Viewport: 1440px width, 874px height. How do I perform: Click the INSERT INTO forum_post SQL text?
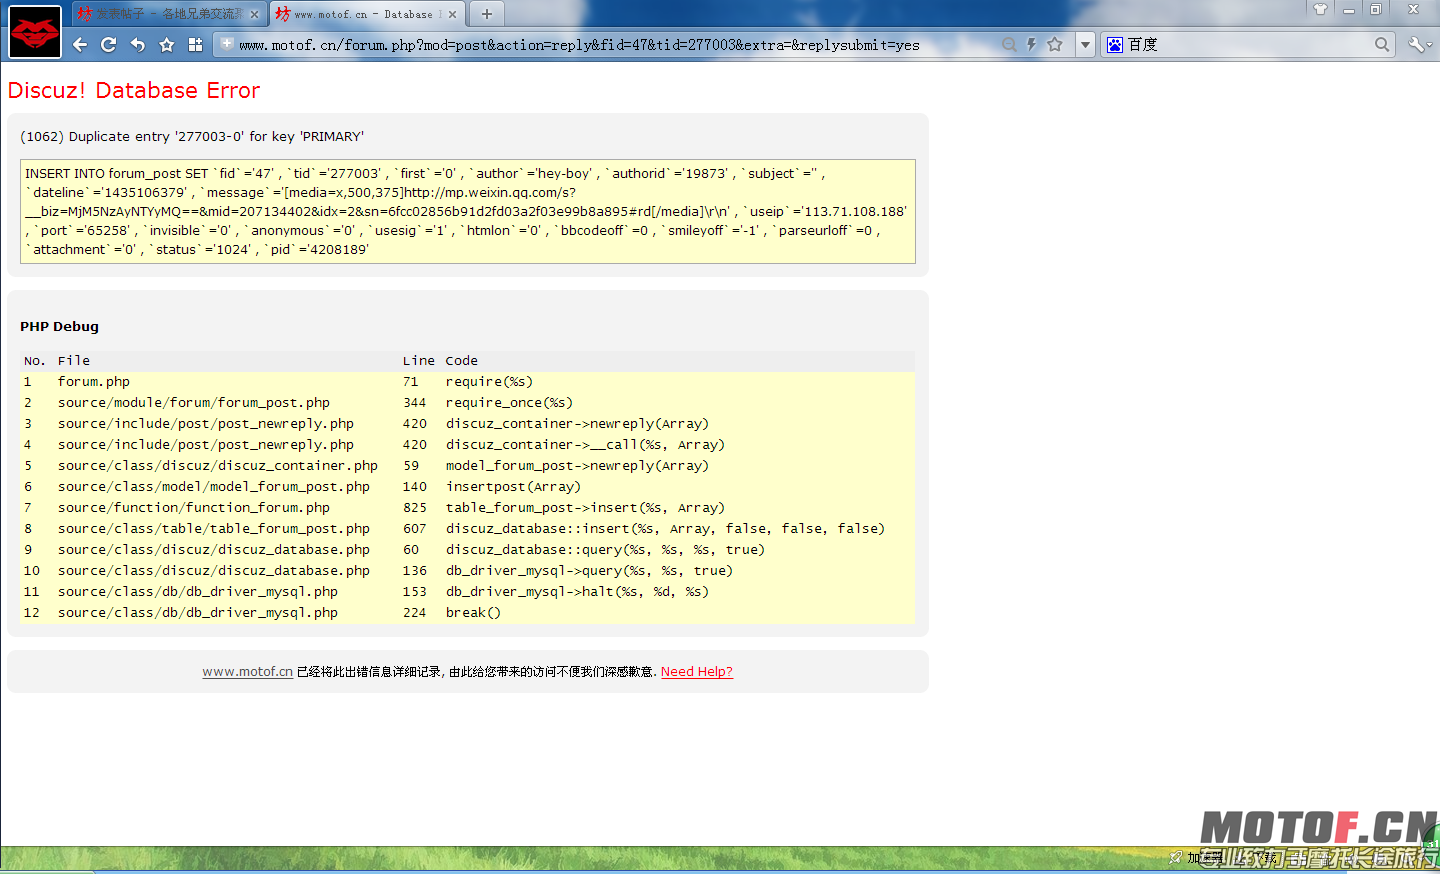[x=467, y=211]
